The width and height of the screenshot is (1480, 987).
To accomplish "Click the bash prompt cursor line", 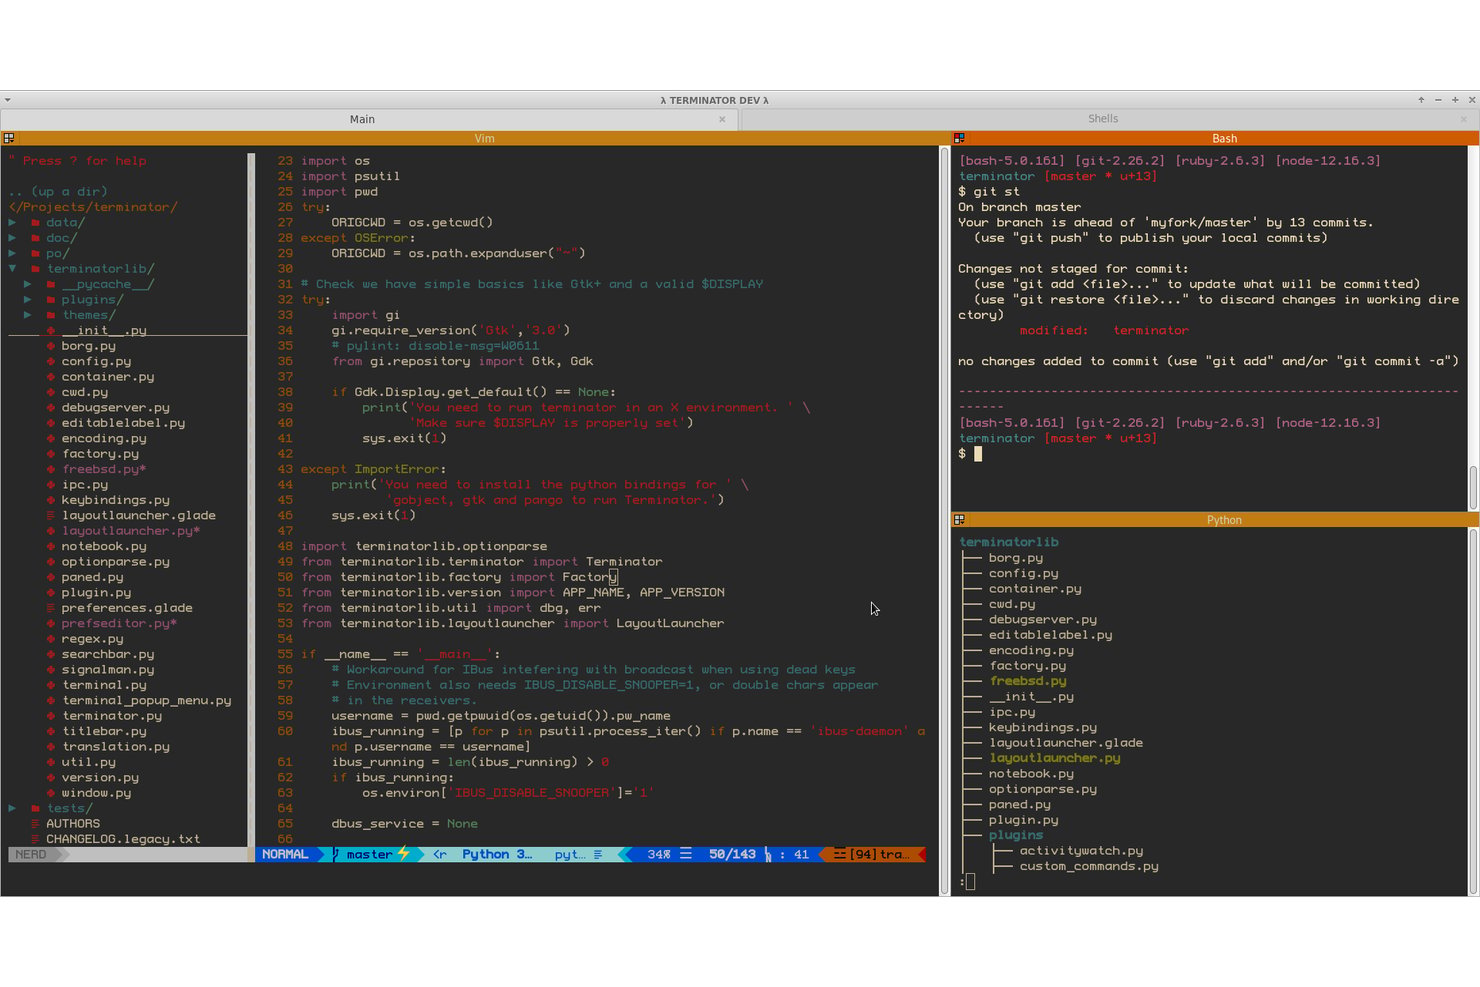I will click(x=970, y=454).
